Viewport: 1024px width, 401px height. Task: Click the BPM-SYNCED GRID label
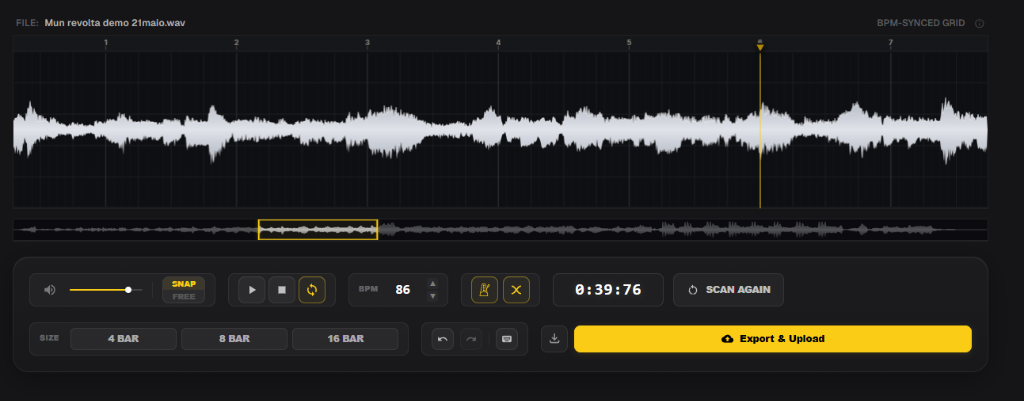[x=921, y=24]
